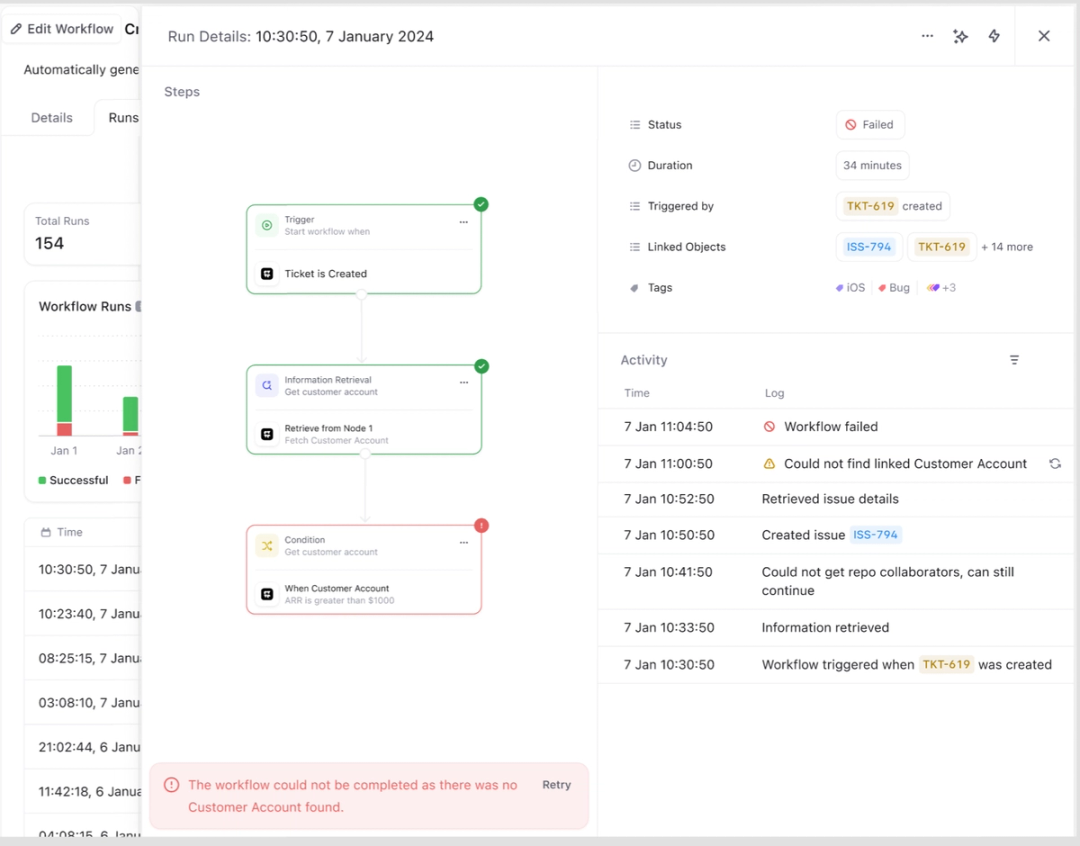Expand the + 14 more linked objects
Image resolution: width=1080 pixels, height=846 pixels.
point(1007,247)
